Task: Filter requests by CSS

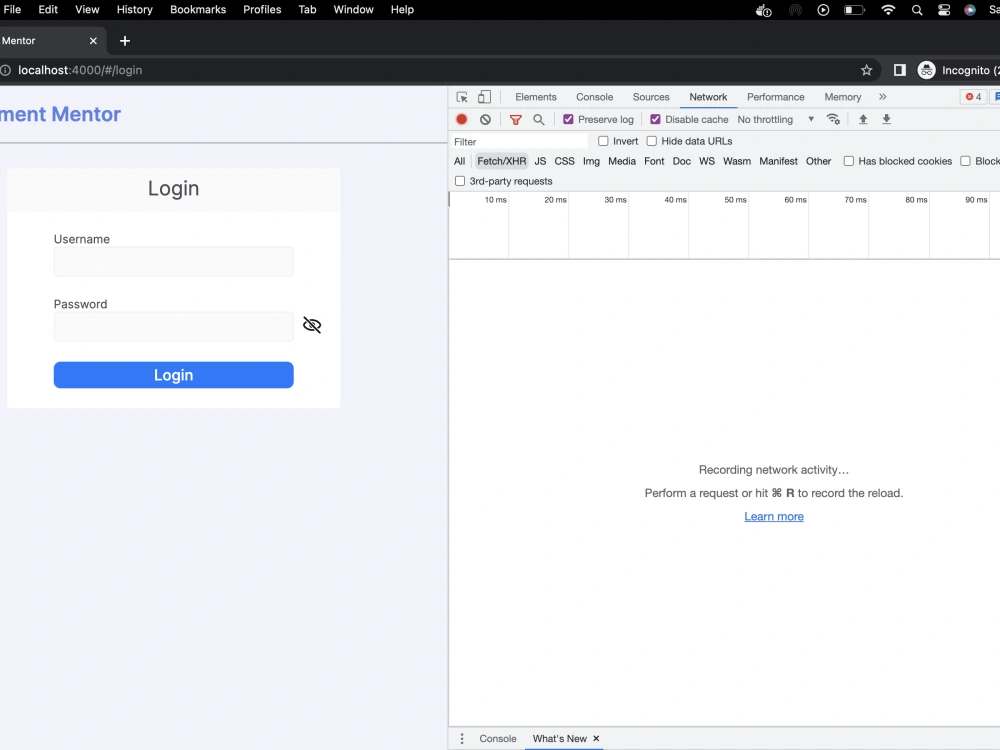Action: coord(564,161)
